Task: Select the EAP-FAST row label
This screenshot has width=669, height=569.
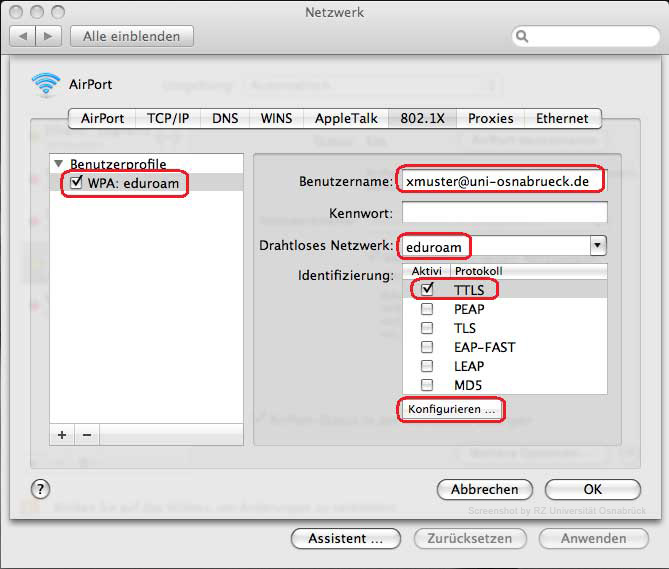Action: coord(485,347)
